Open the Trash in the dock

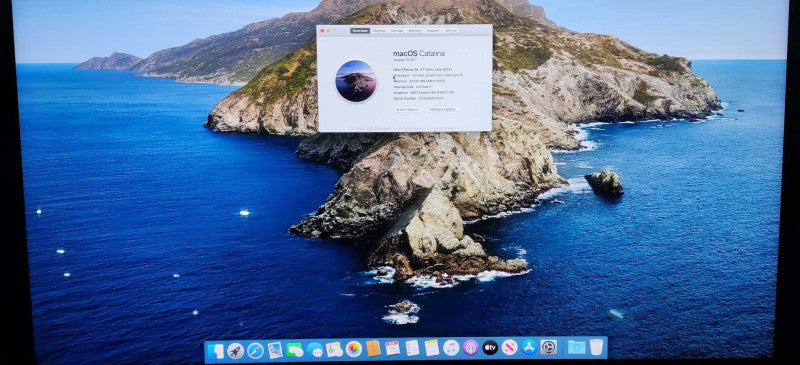pyautogui.click(x=596, y=347)
